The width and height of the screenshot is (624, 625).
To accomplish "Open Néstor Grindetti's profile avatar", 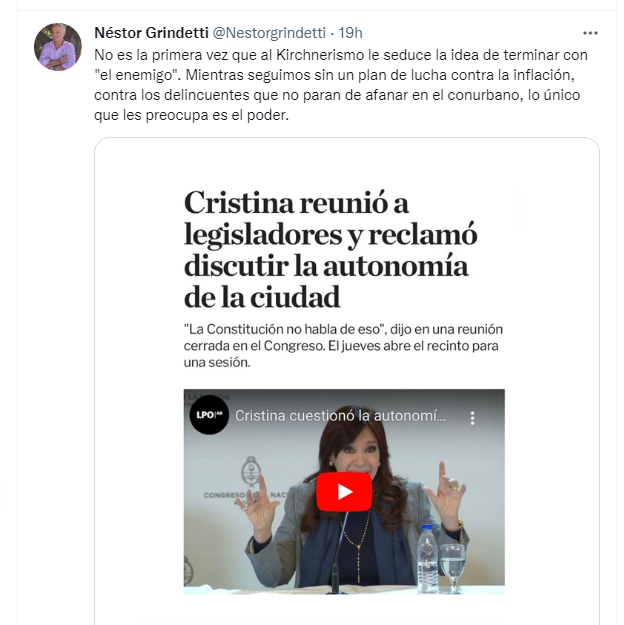I will pos(58,47).
